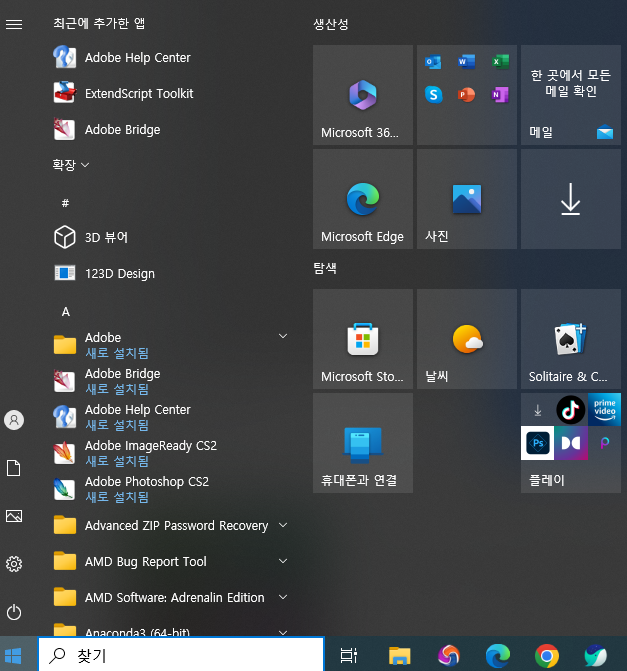
Task: Open TikTok in the 플레이 tile
Action: point(571,410)
